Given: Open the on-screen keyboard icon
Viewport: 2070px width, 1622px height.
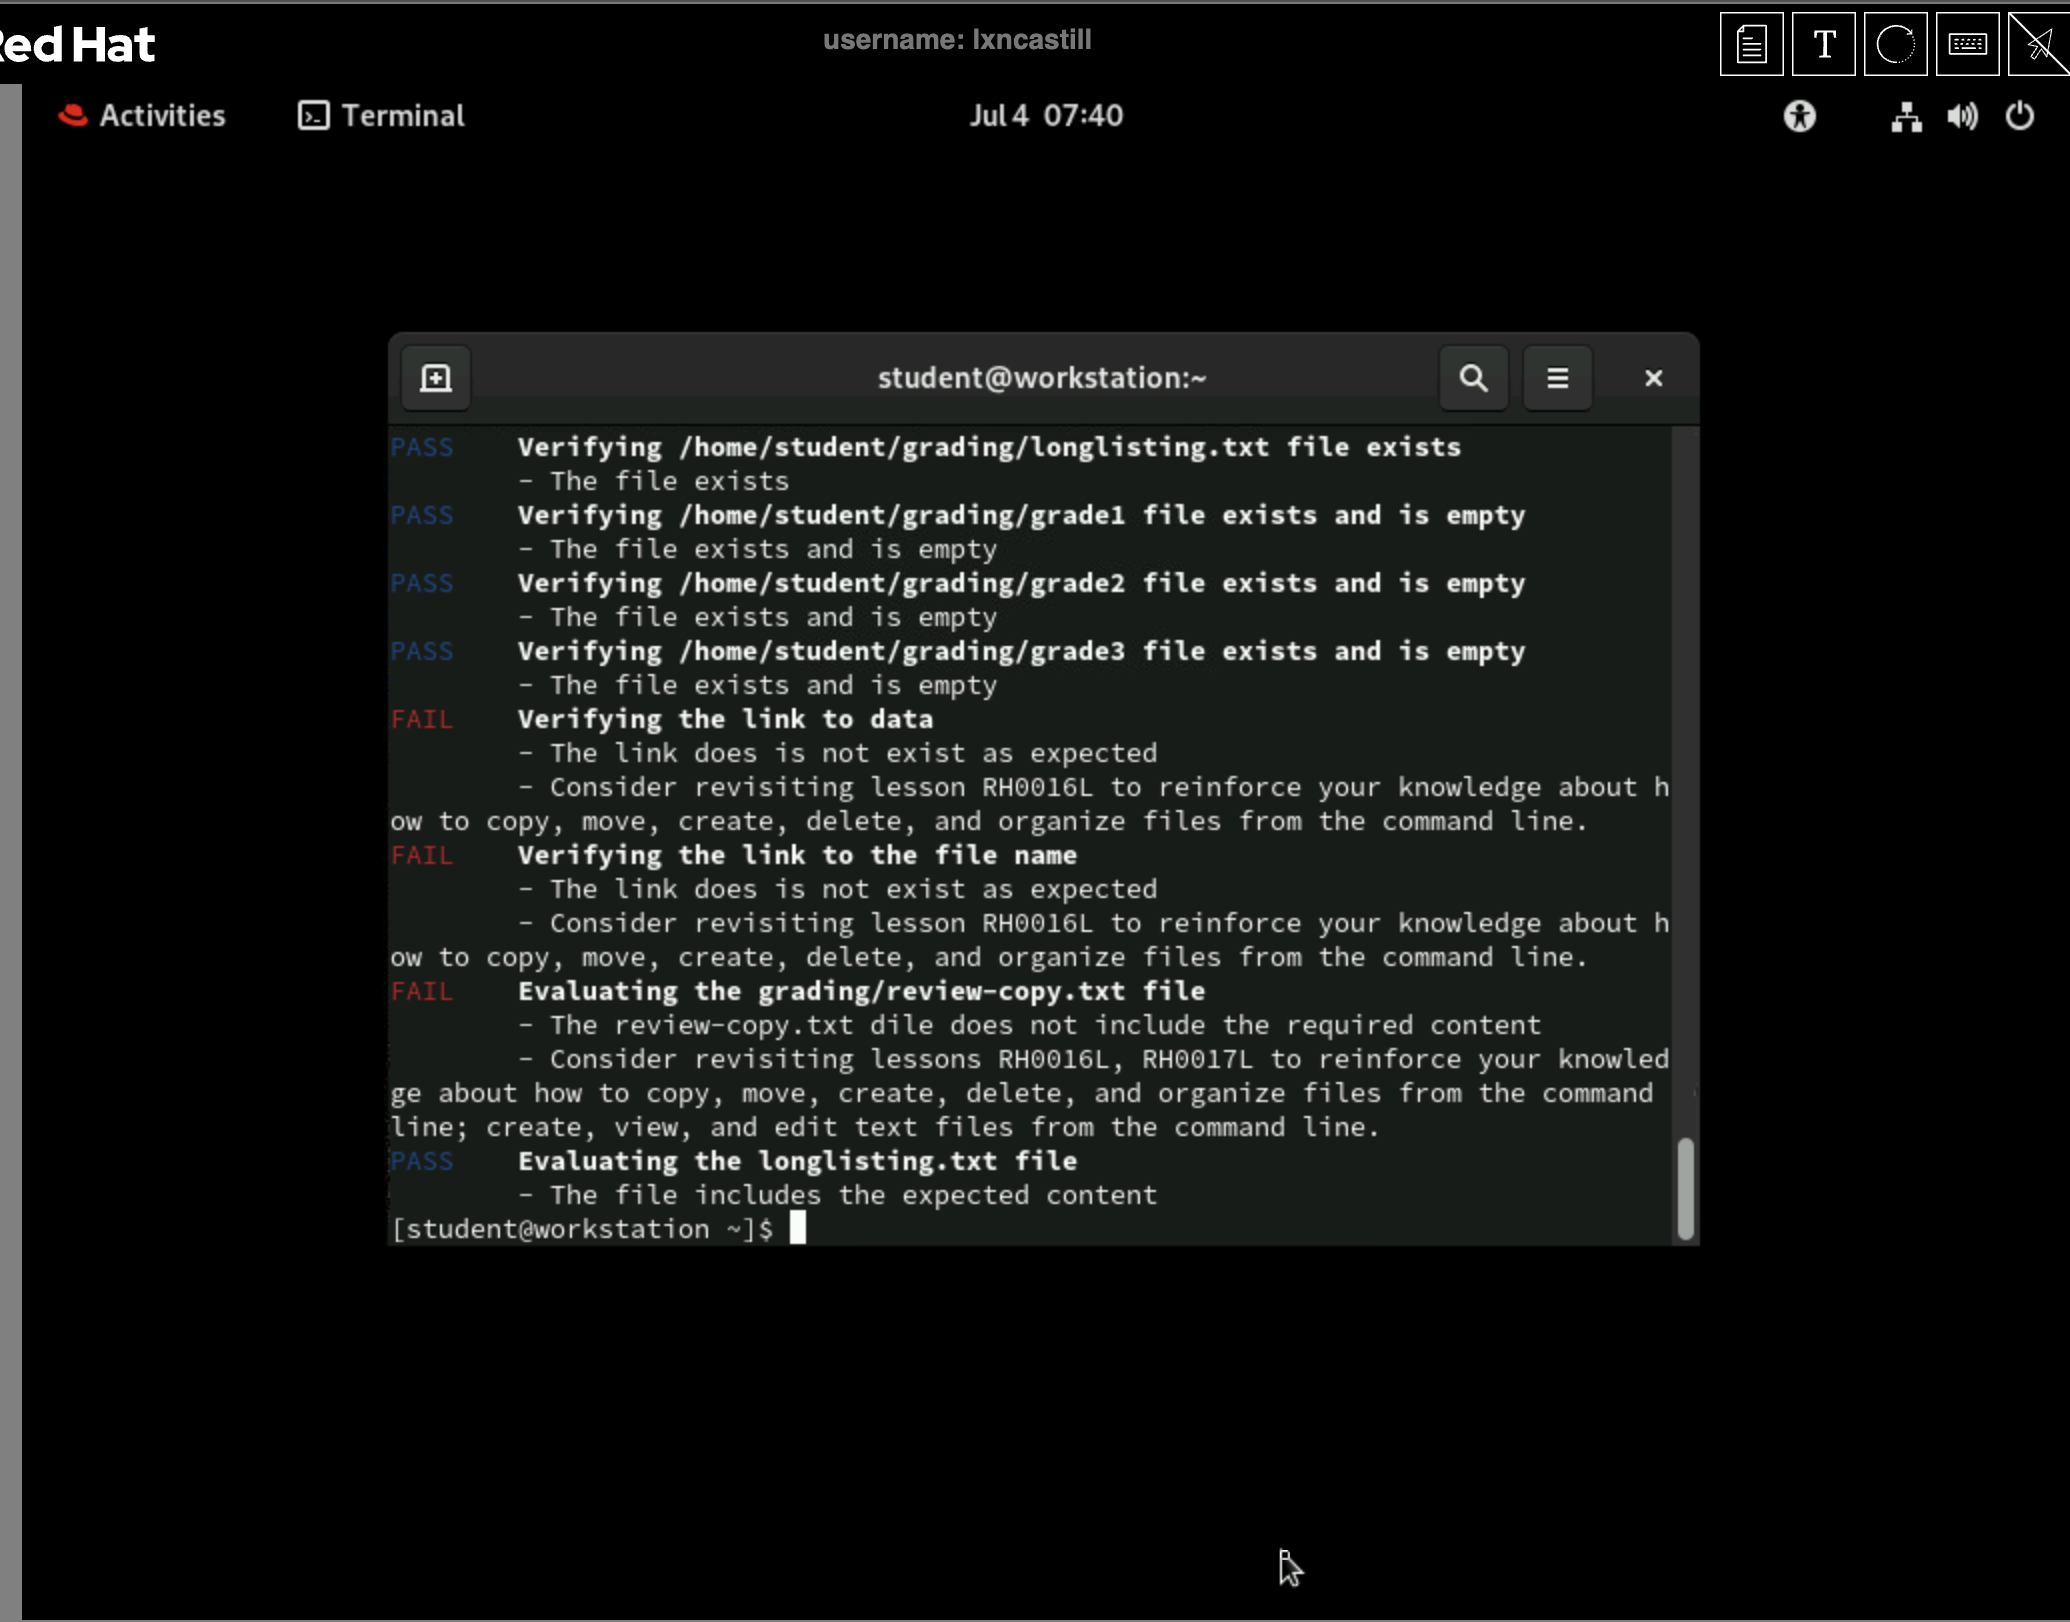Looking at the screenshot, I should point(1967,45).
